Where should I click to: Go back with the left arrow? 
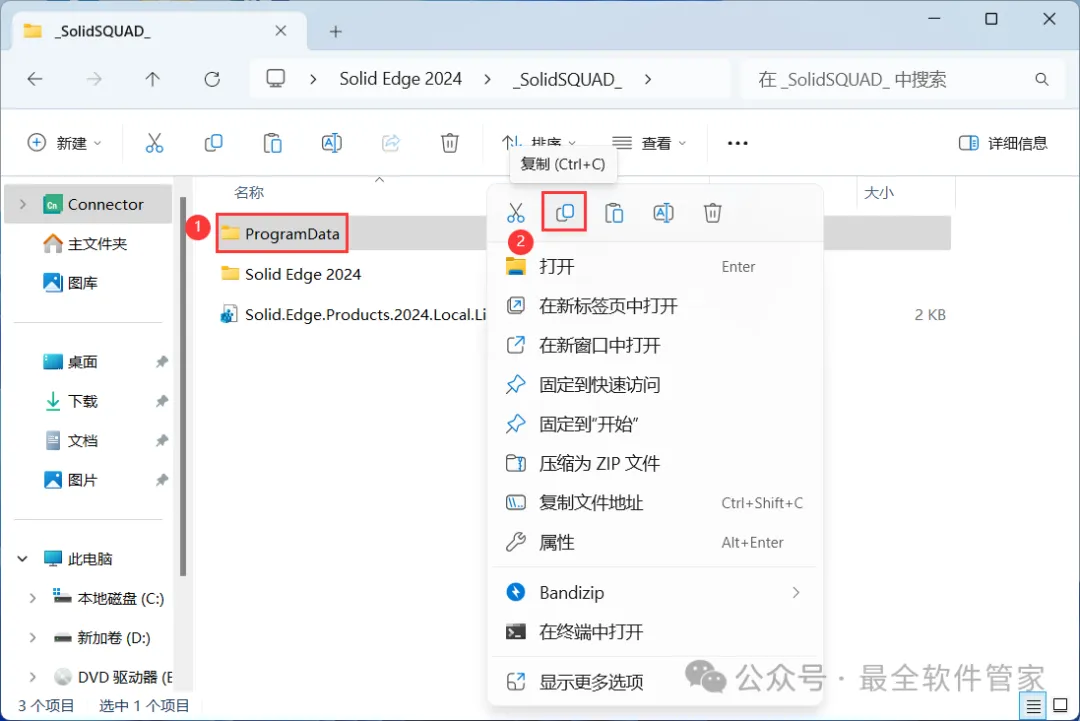(34, 79)
